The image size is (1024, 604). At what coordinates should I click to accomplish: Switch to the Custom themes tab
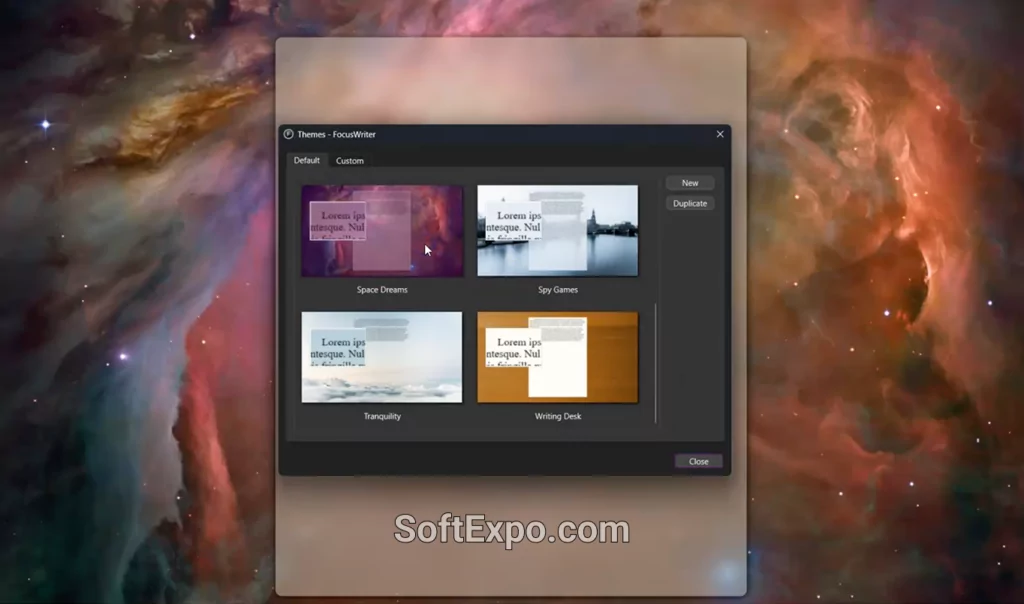pos(349,160)
